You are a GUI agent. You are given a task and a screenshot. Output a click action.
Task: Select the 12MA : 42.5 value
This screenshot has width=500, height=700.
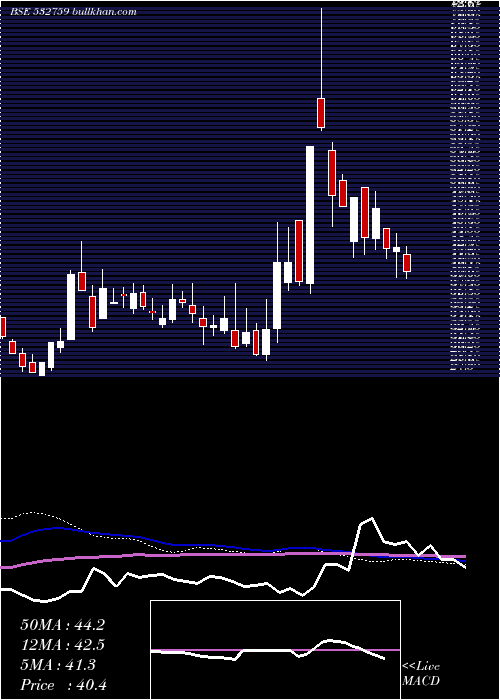(x=62, y=645)
